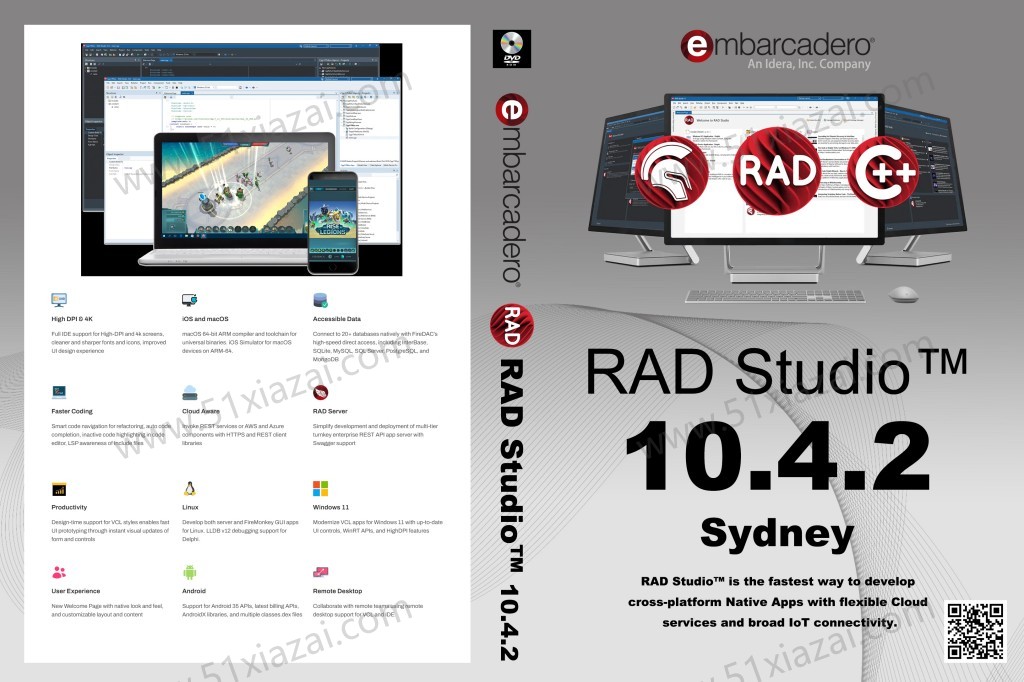This screenshot has width=1024, height=682.
Task: Click the 'High DPI & 4K' heading
Action: [72, 319]
